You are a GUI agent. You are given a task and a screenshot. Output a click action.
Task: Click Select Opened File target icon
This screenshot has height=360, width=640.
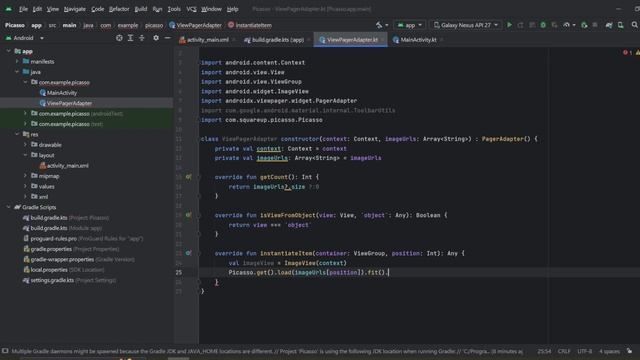[119, 38]
